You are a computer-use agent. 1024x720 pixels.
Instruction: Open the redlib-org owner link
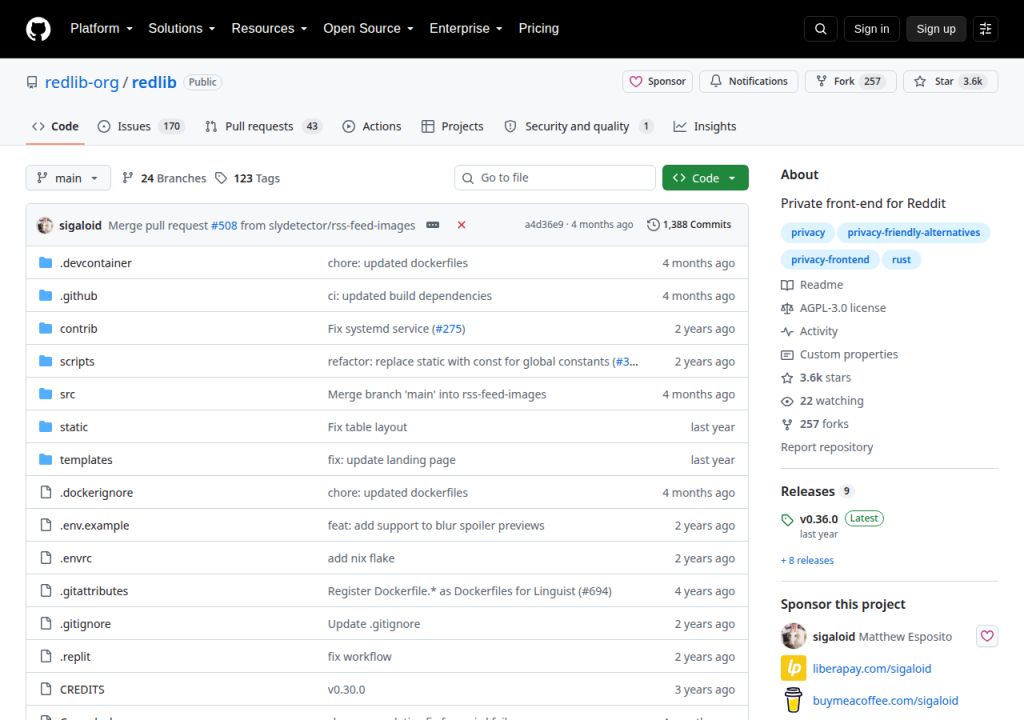(82, 82)
